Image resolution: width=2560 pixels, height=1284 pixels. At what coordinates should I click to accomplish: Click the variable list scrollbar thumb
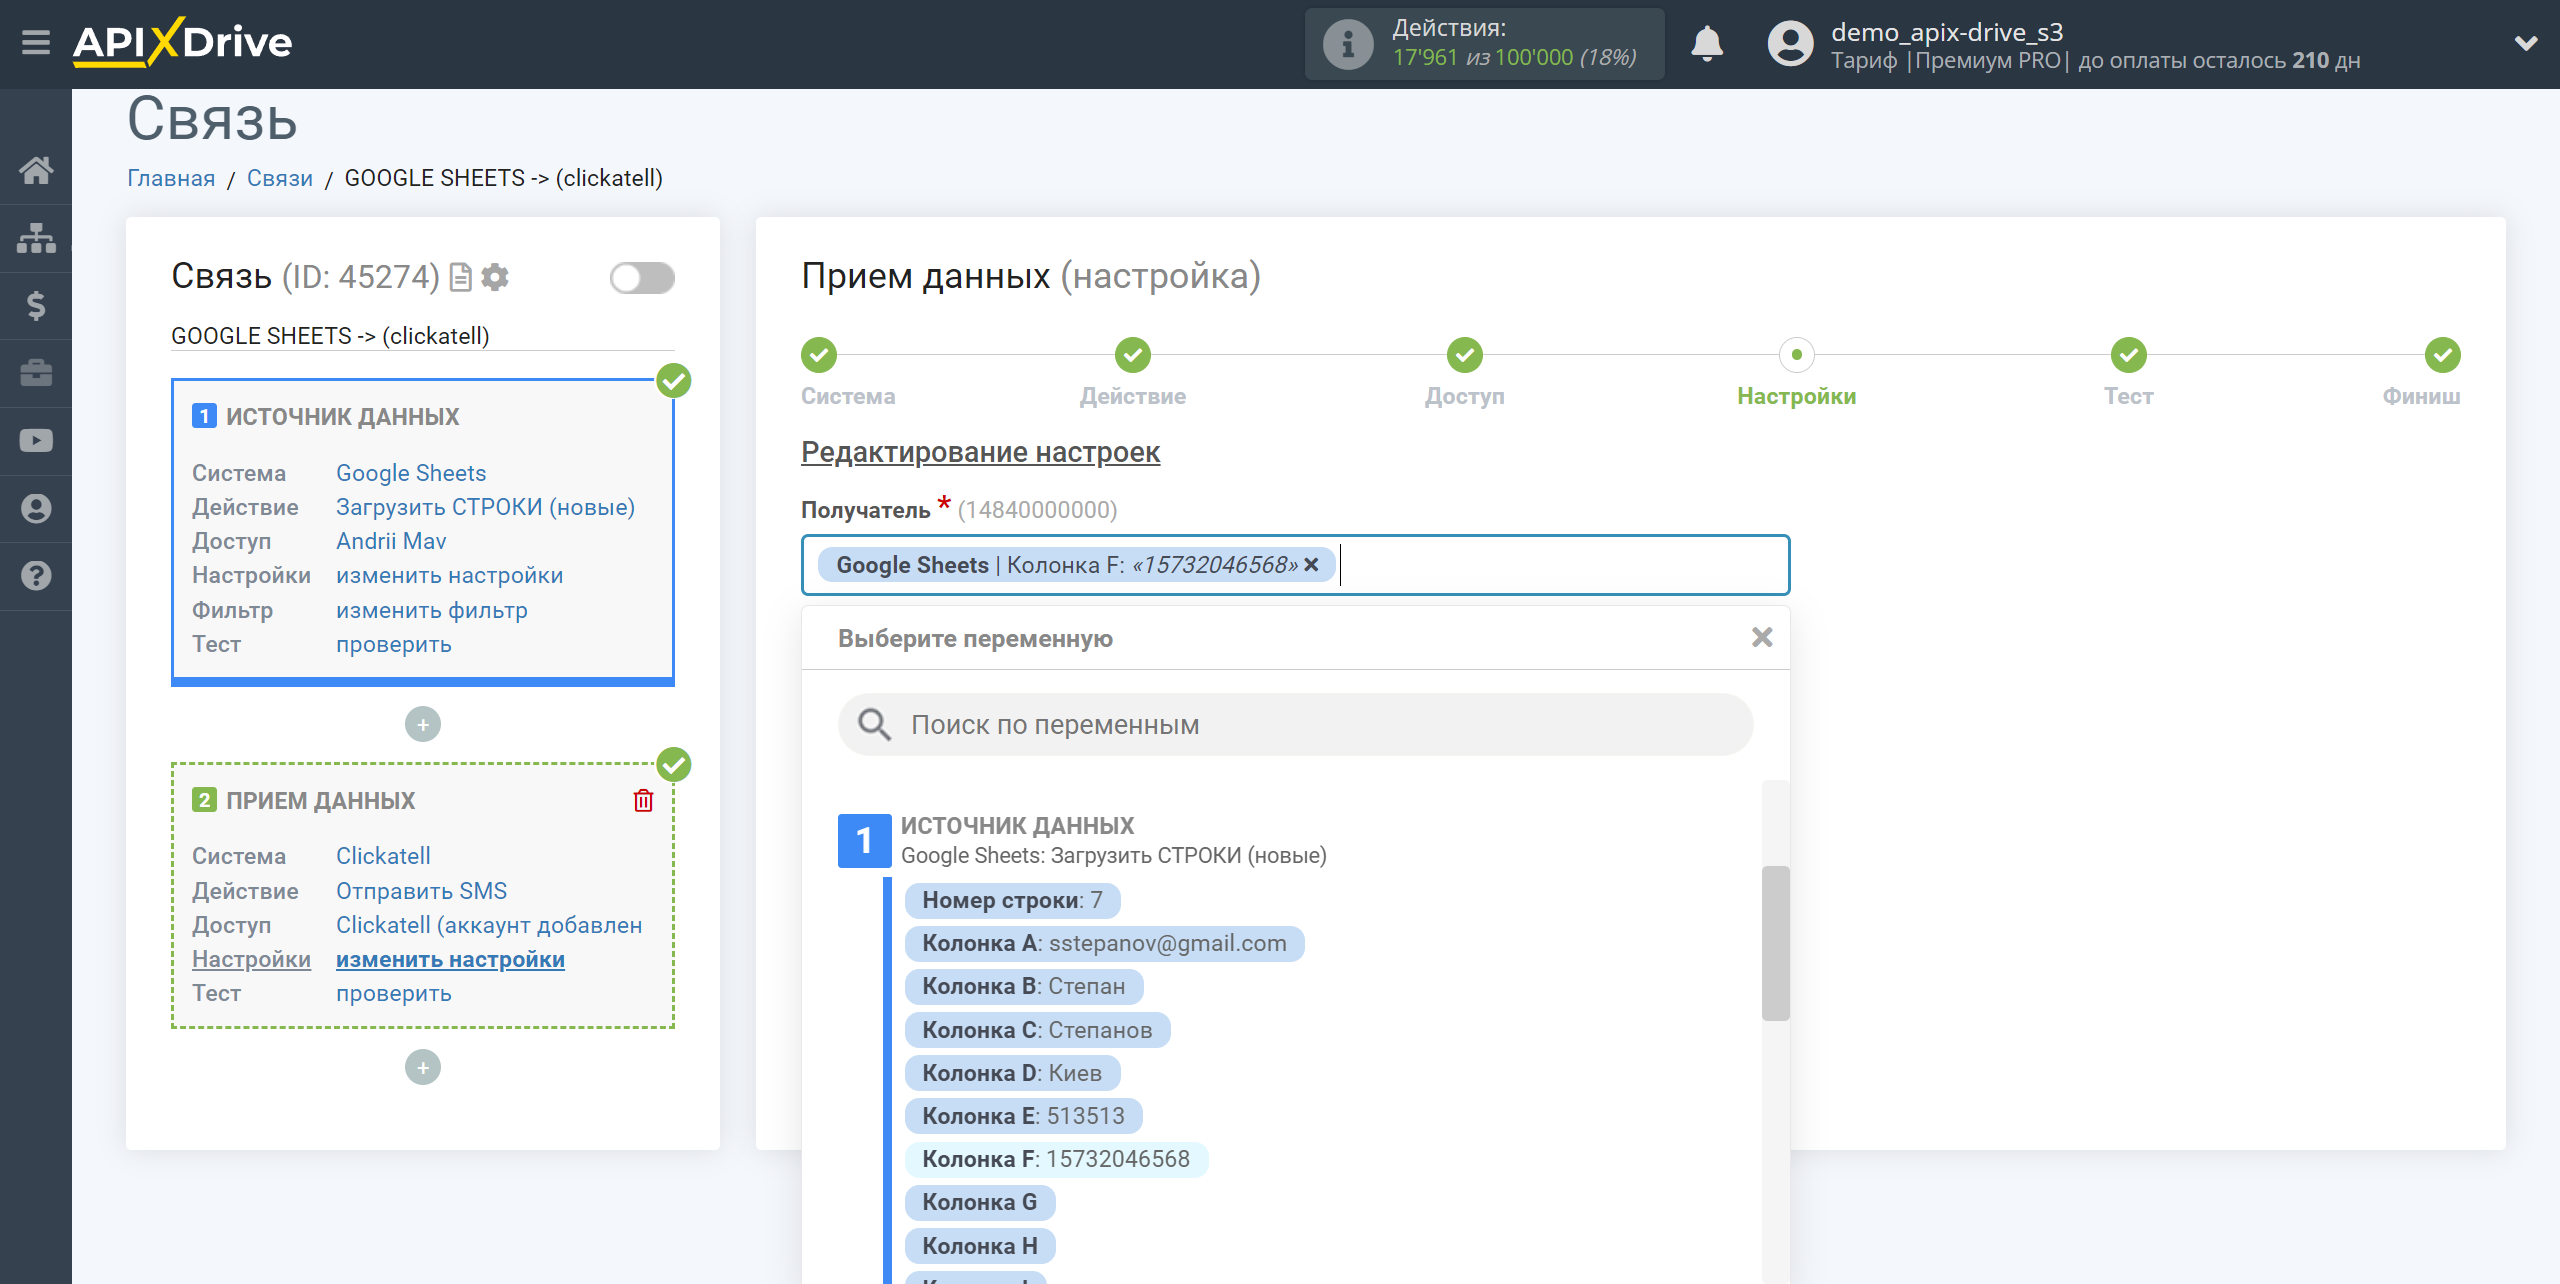click(1775, 943)
